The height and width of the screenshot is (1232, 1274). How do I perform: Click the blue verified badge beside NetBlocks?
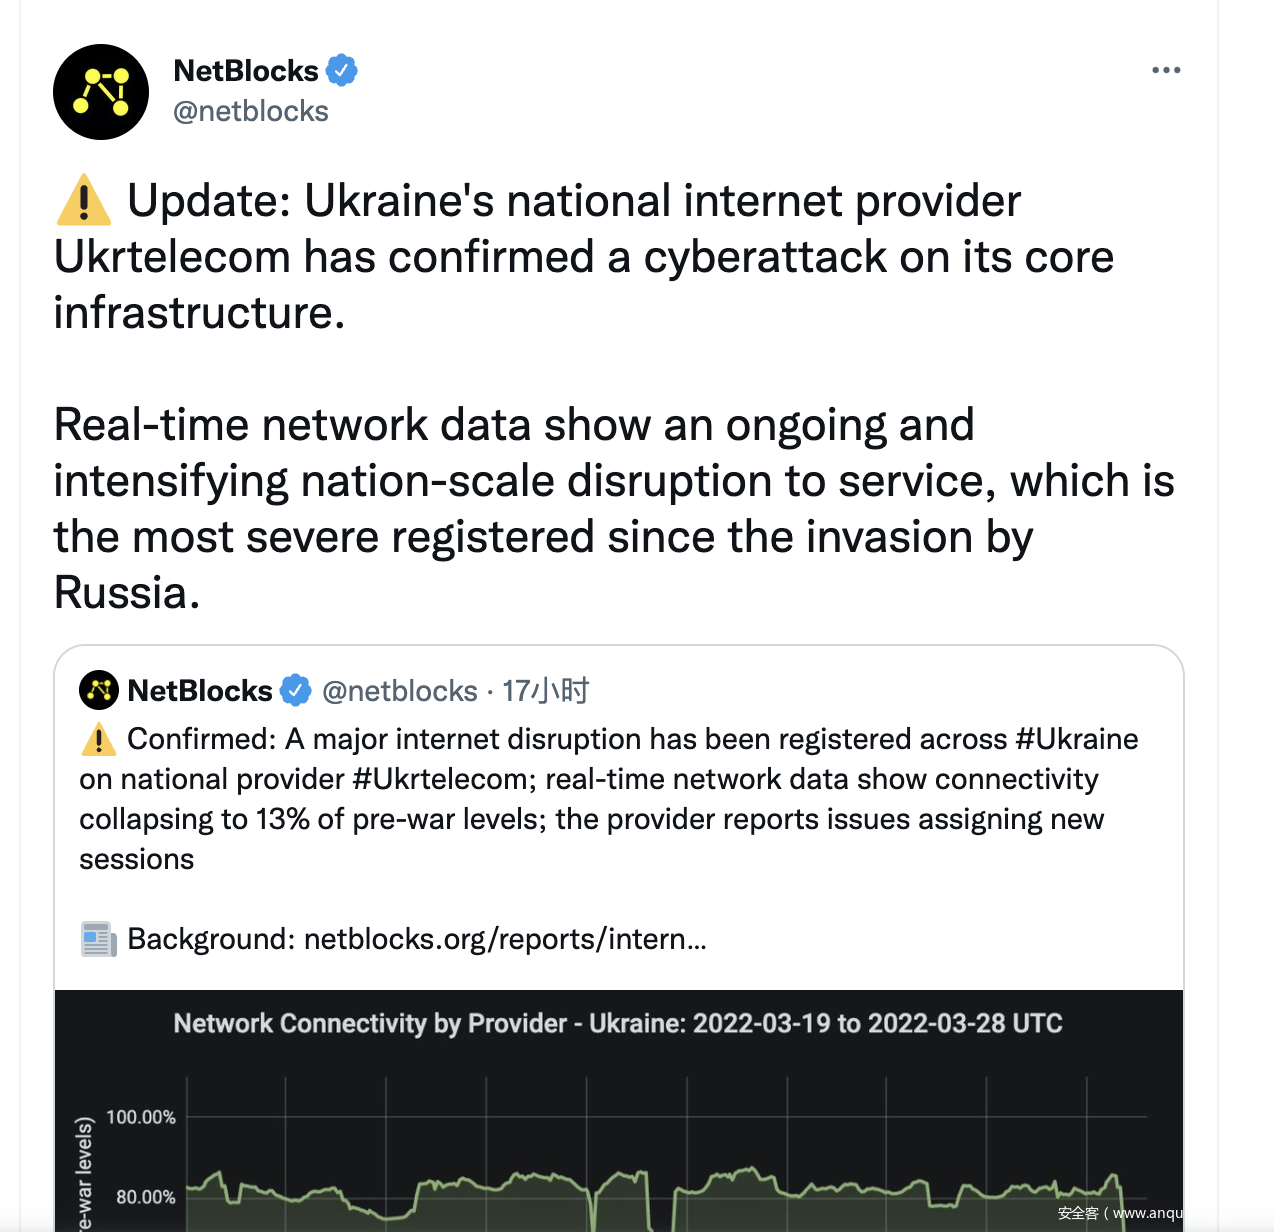[x=342, y=71]
